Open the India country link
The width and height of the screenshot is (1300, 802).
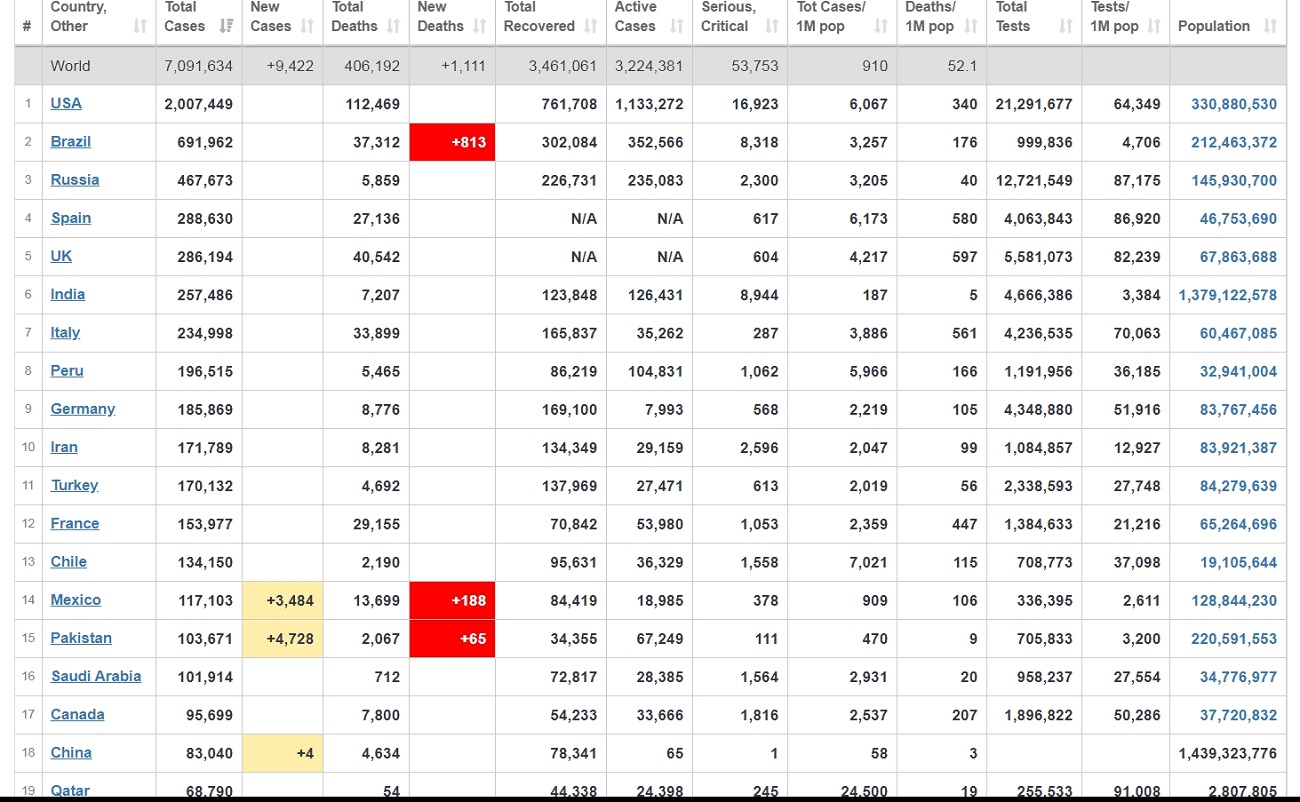pos(68,293)
